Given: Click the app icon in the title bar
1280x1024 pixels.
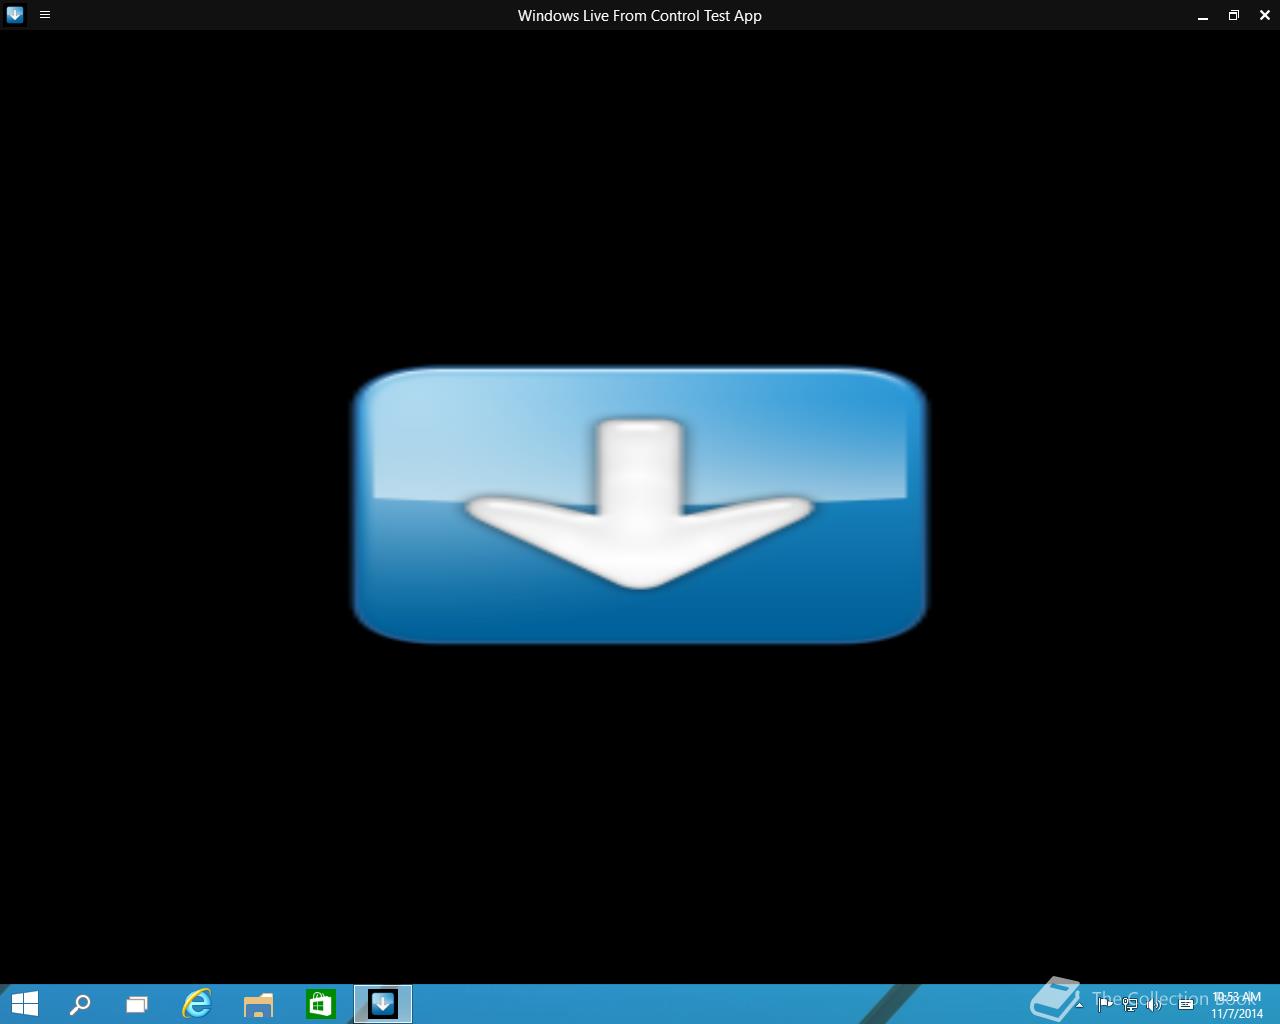Looking at the screenshot, I should (14, 15).
